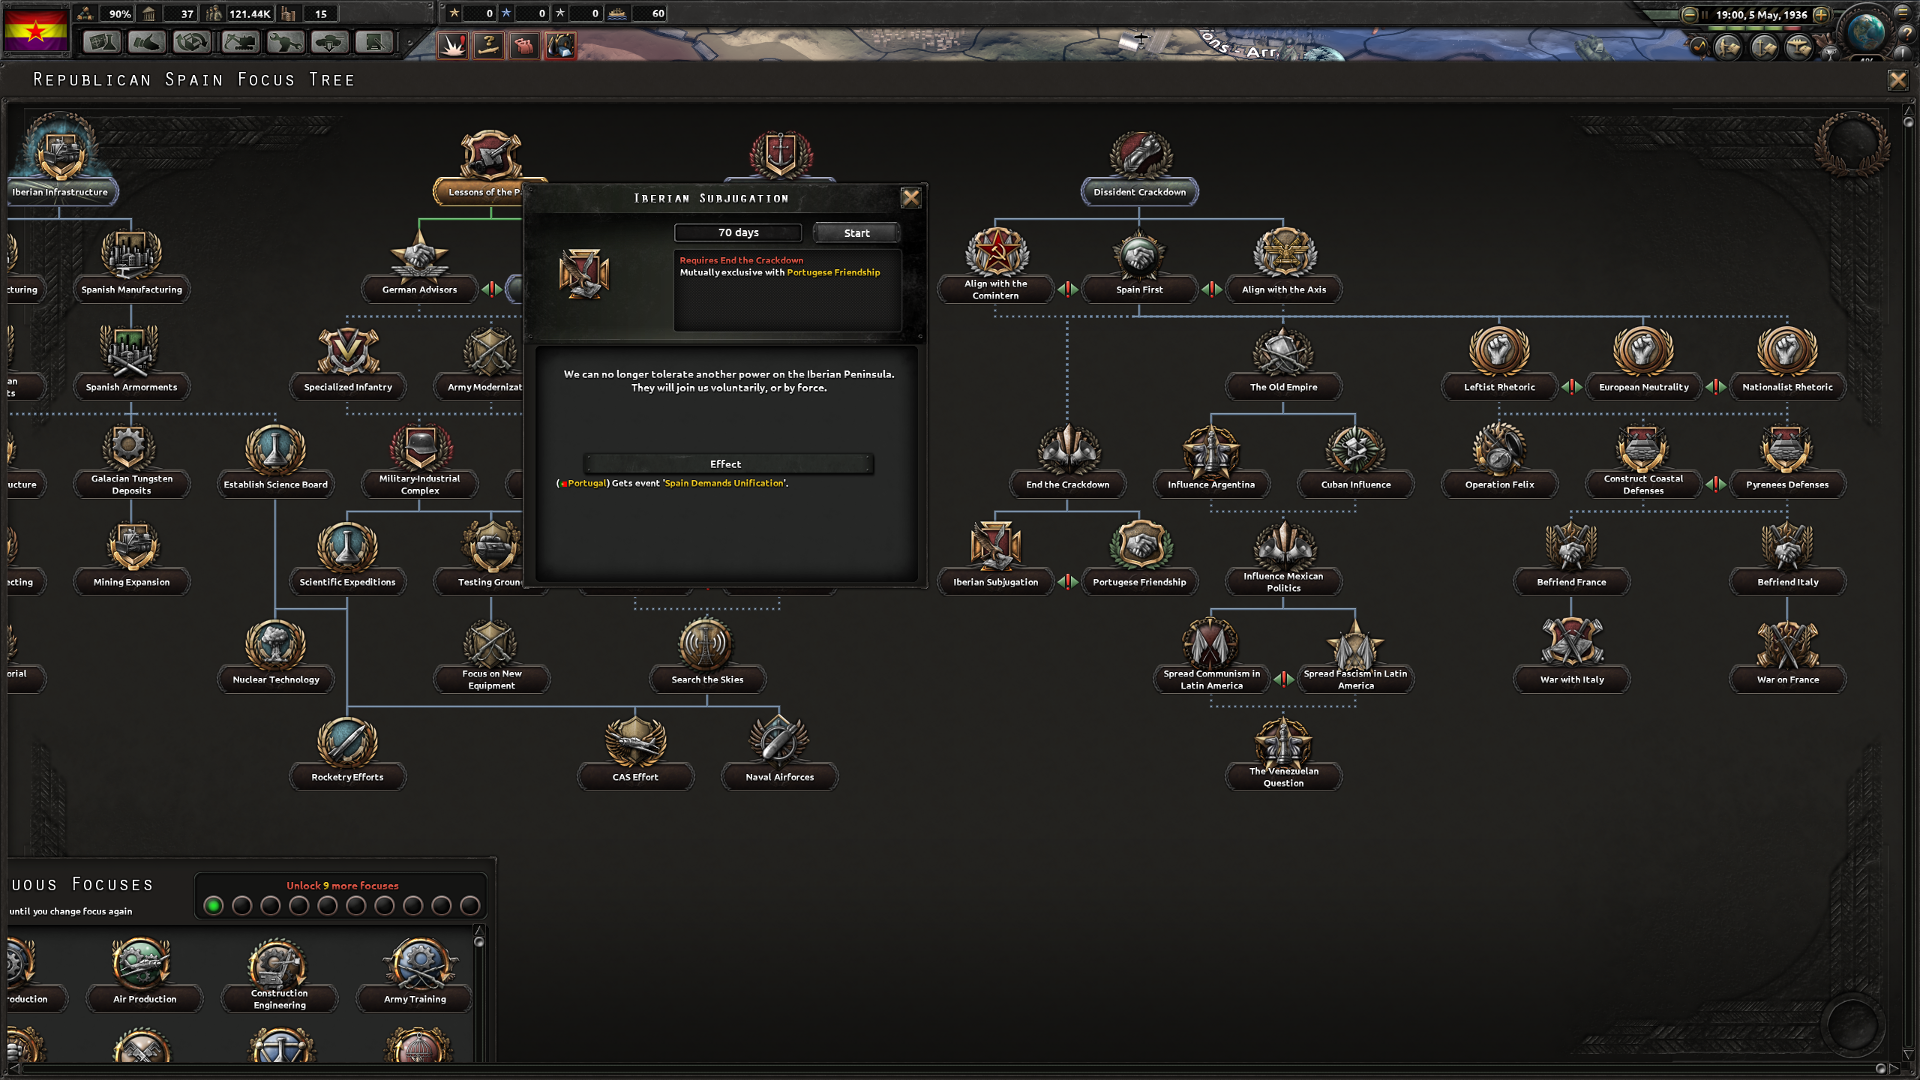Select Align with the Axis focus
1920x1080 pixels.
(1284, 265)
